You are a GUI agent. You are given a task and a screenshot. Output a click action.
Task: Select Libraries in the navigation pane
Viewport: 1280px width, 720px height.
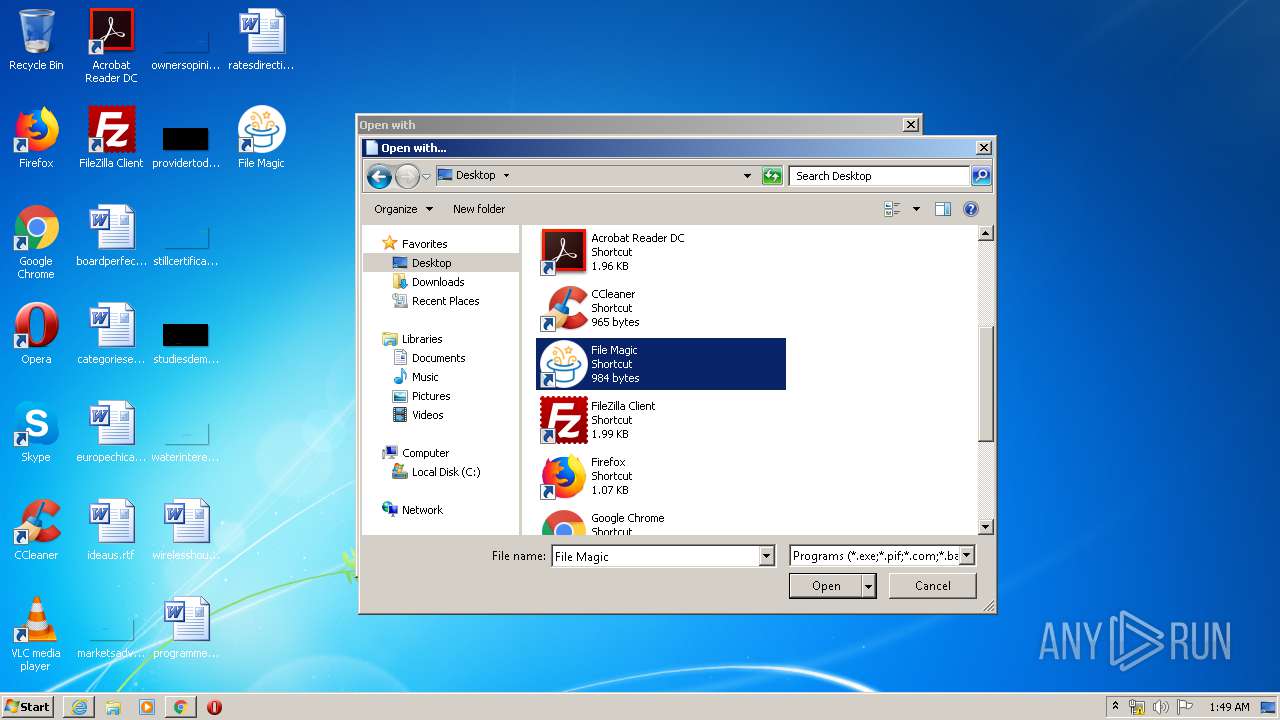click(422, 339)
